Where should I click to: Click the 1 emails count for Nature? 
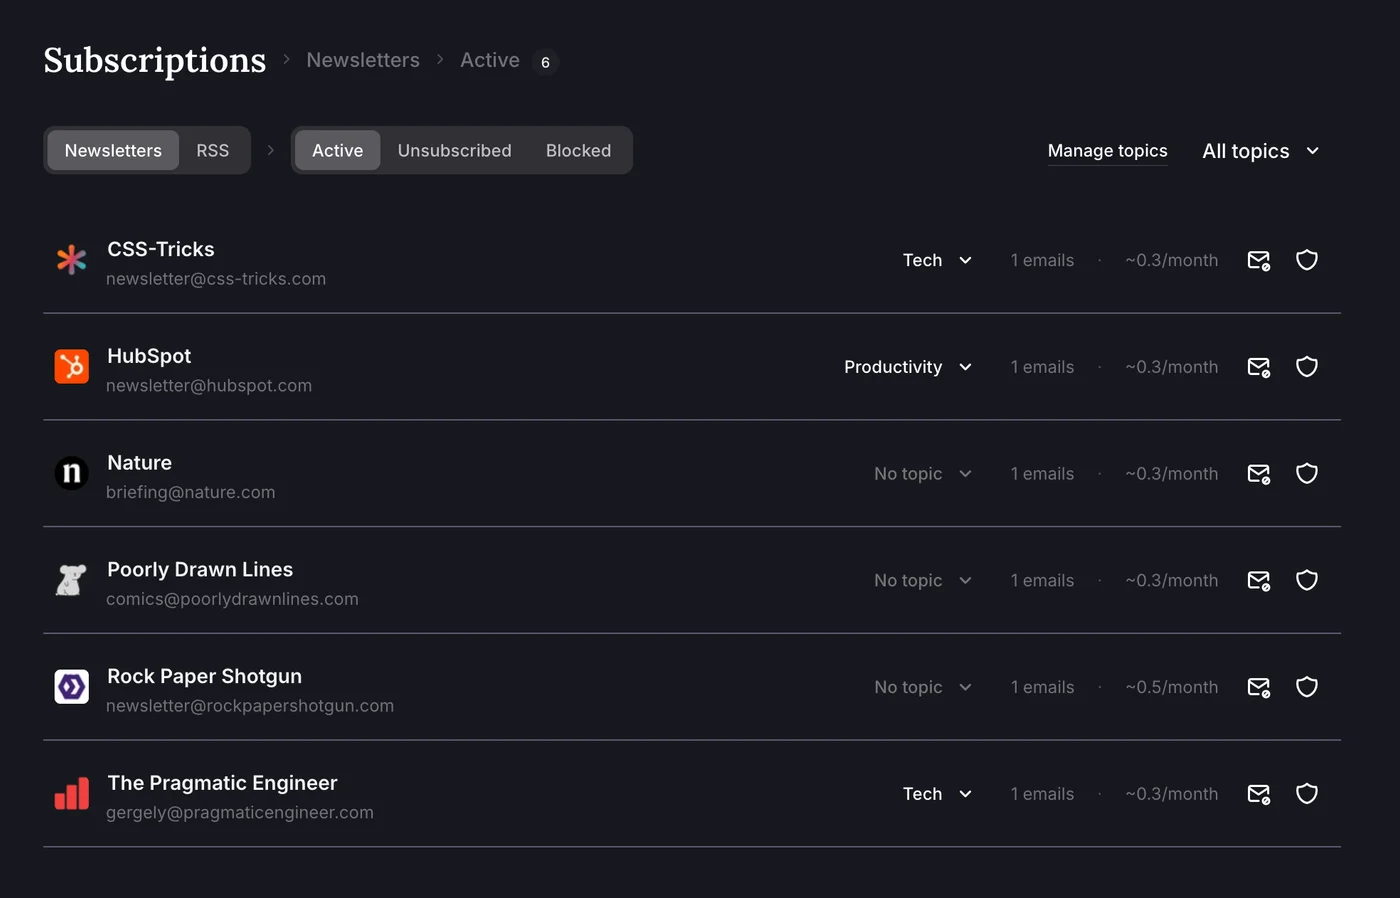point(1042,473)
